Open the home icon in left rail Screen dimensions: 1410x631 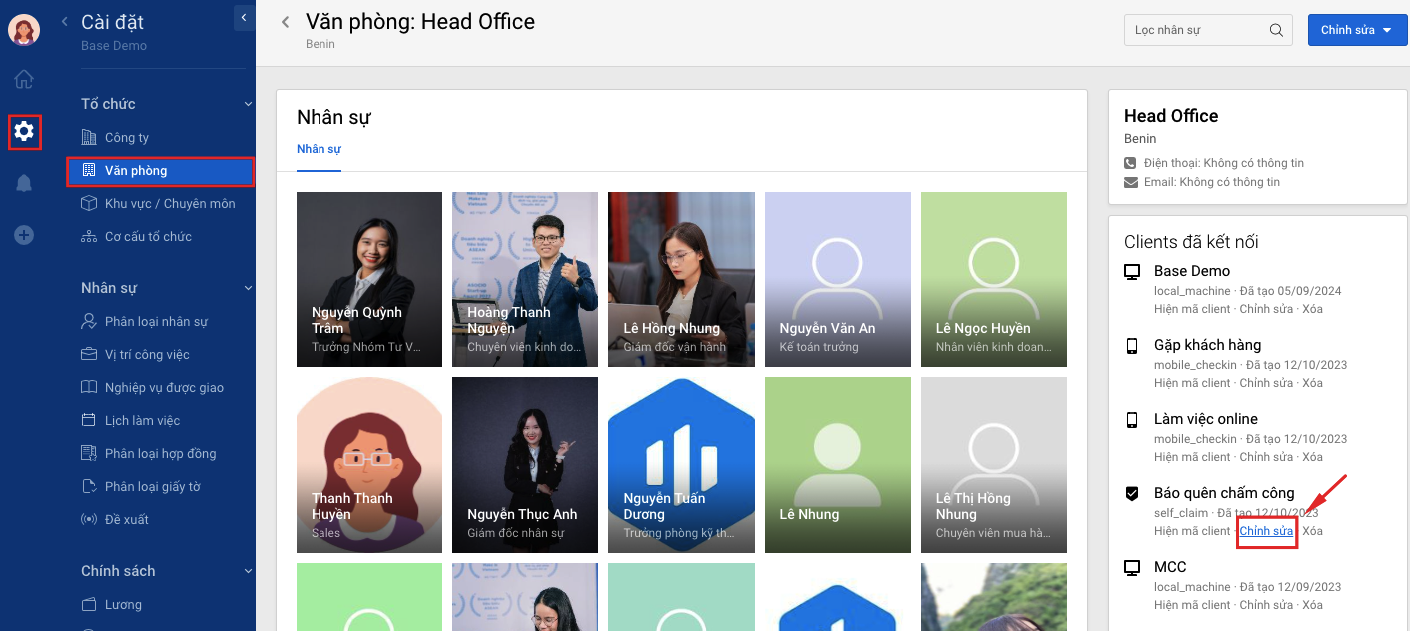click(24, 79)
